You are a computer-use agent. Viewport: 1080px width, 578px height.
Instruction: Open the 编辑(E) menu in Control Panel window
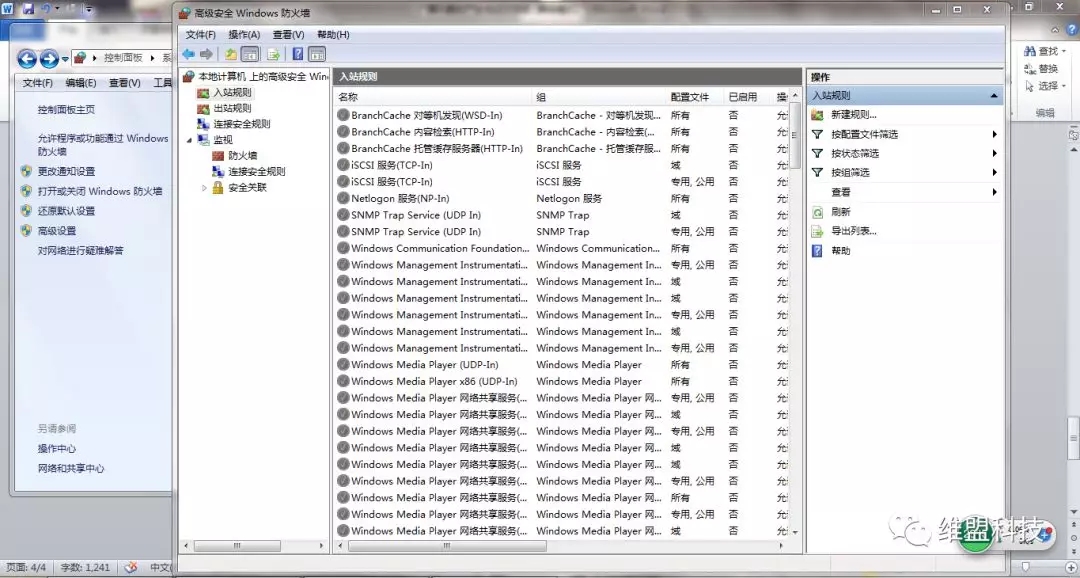coord(81,83)
